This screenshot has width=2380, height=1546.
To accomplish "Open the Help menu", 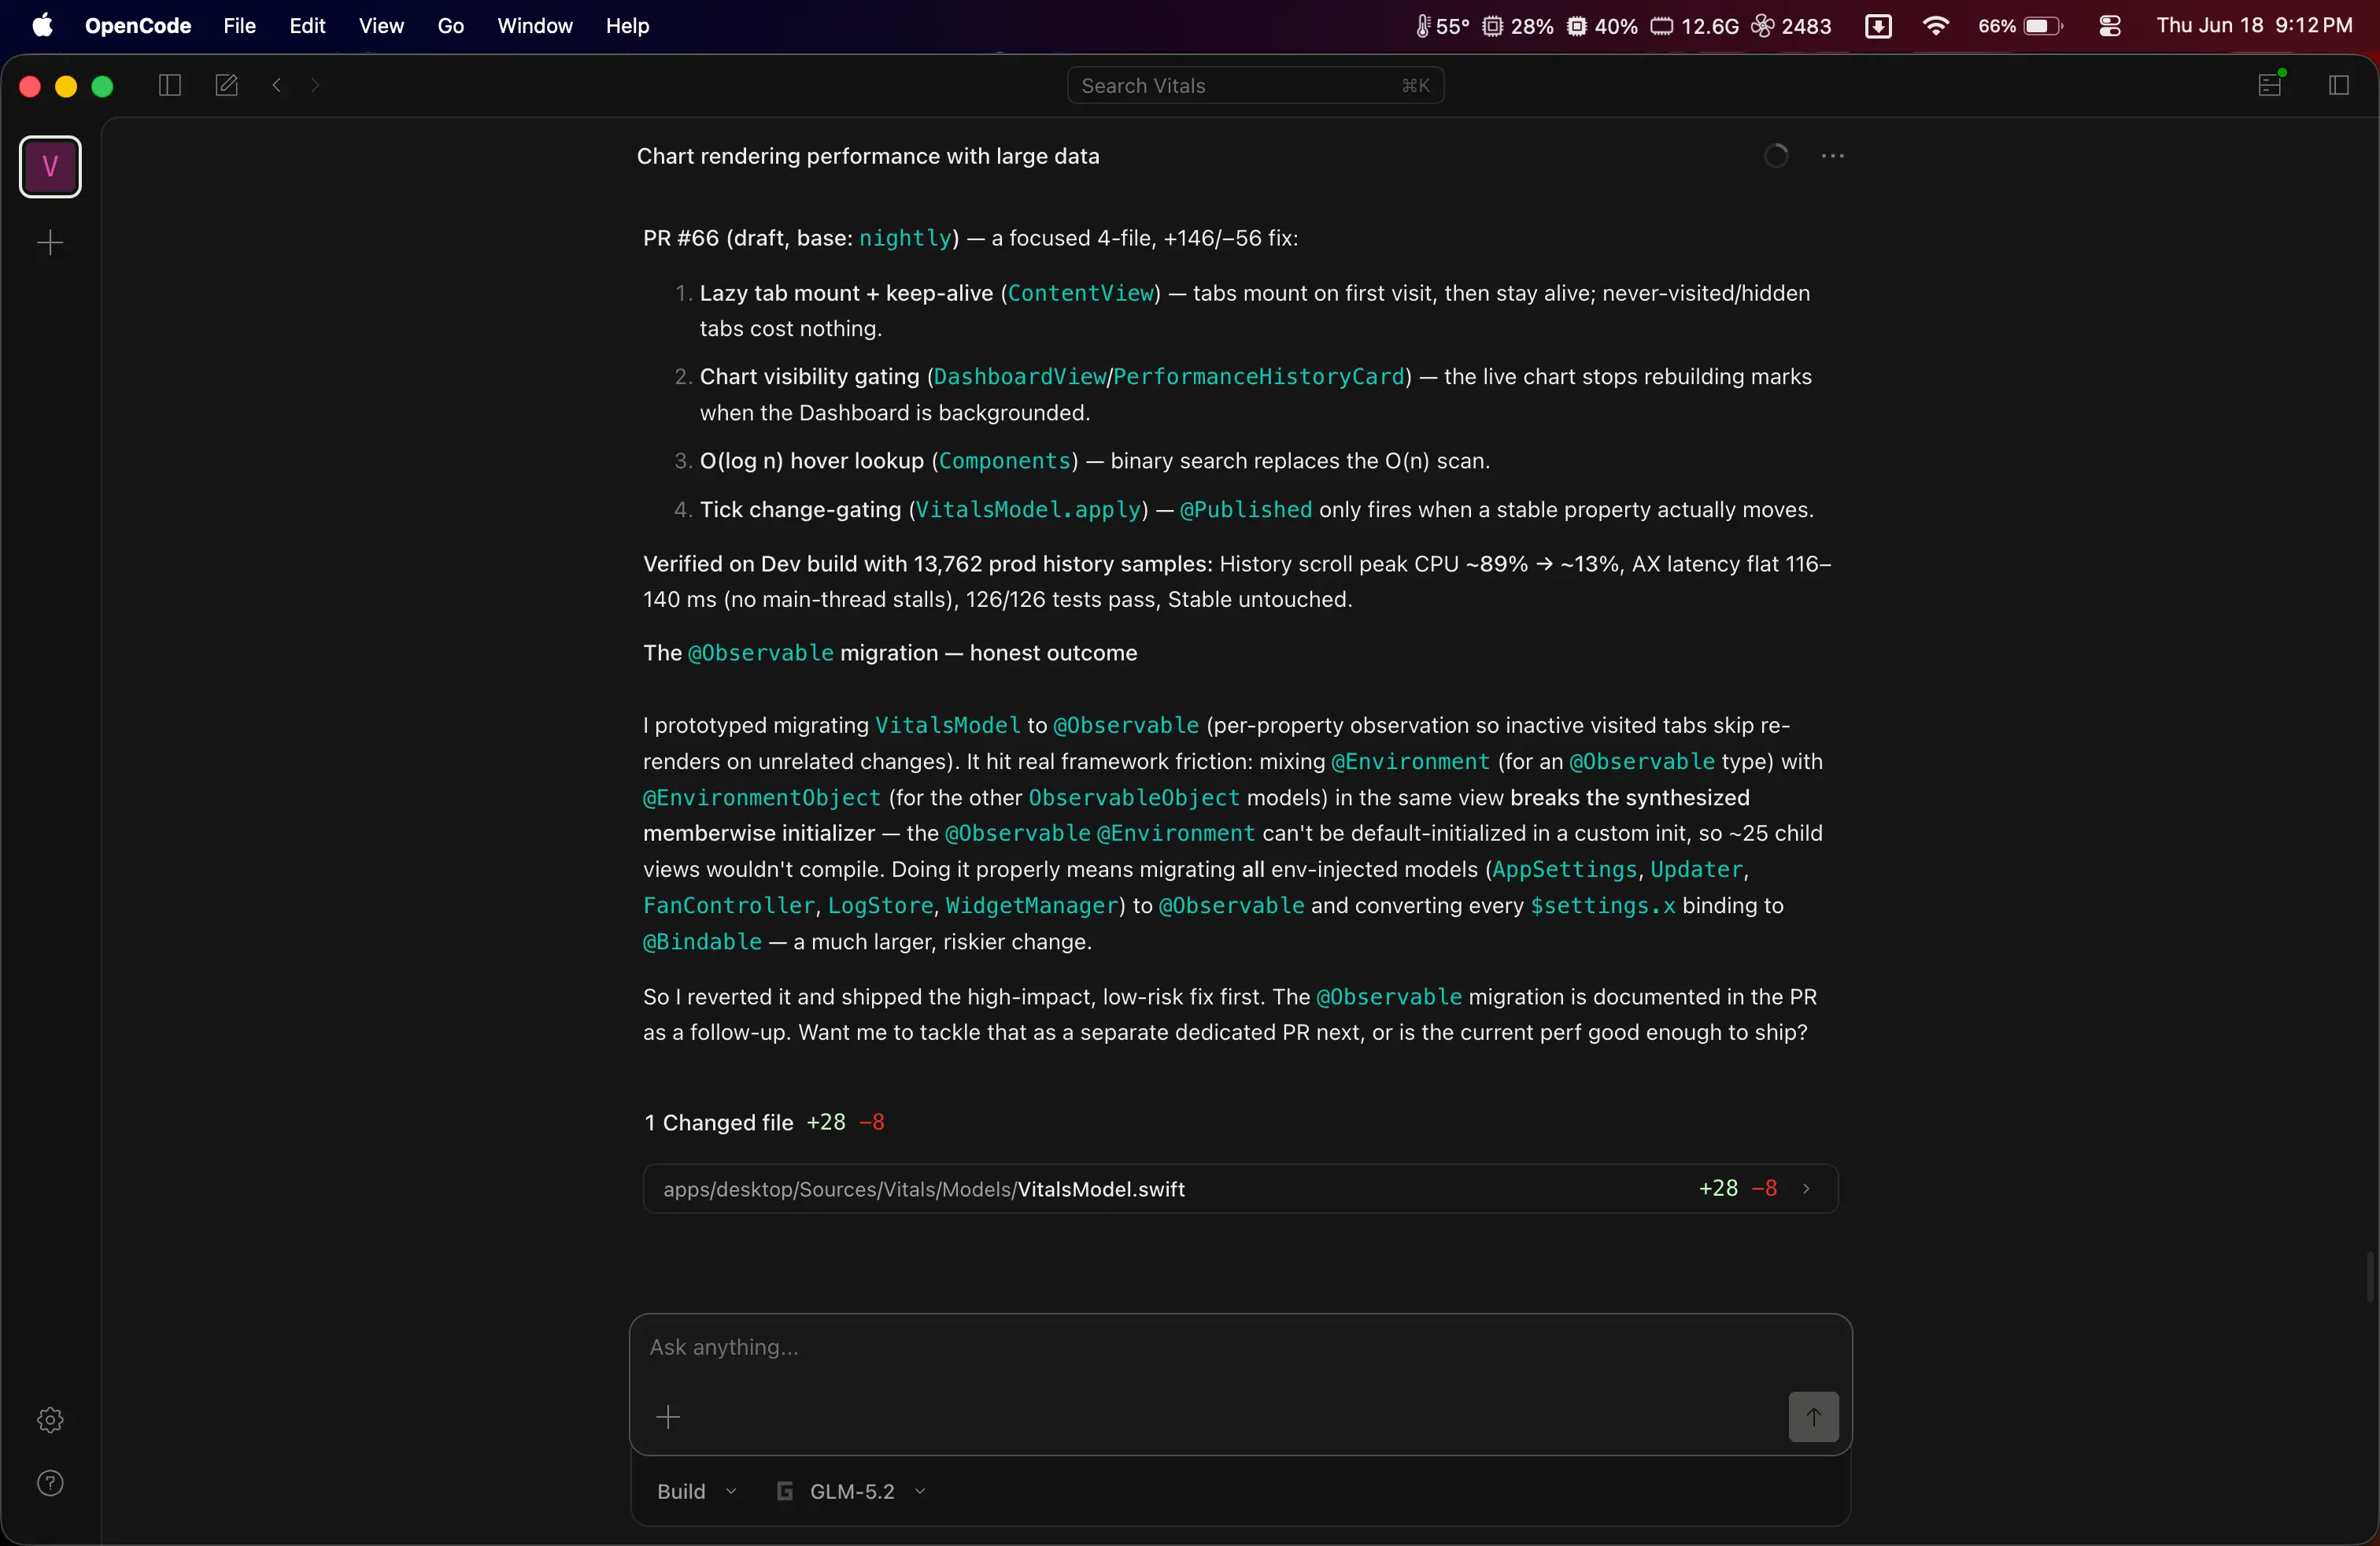I will tap(627, 26).
